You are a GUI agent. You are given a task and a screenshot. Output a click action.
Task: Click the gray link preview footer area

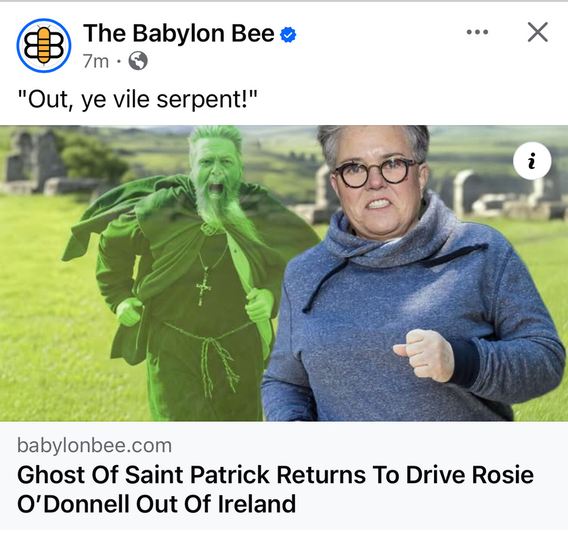point(284,476)
